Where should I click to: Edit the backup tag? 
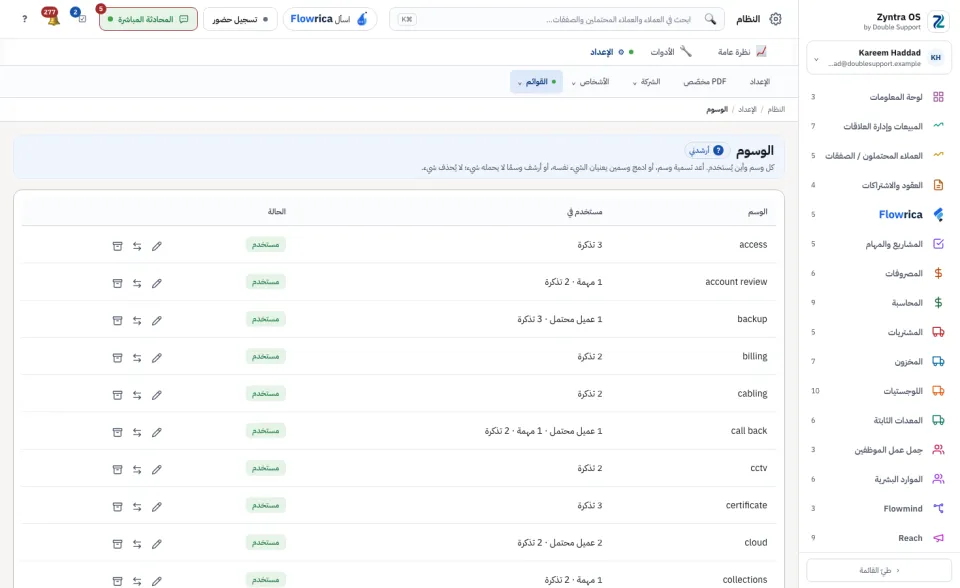157,321
